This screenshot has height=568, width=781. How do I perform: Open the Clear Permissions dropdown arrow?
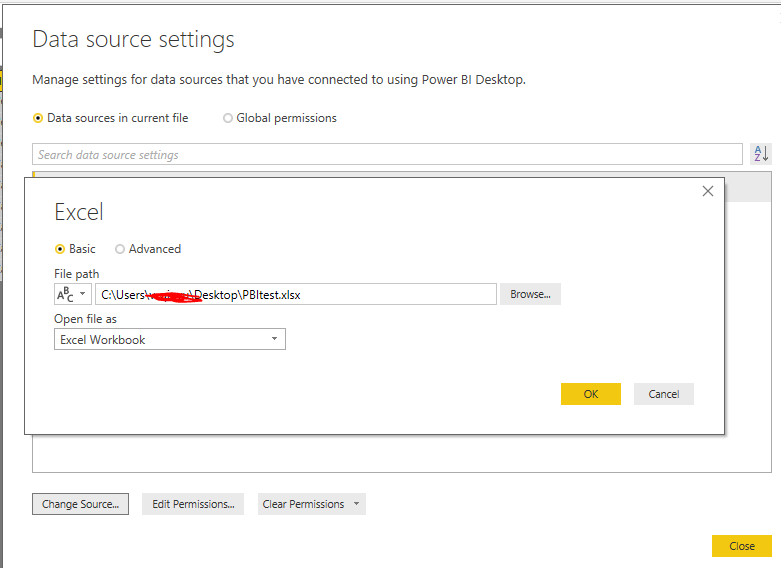[x=357, y=504]
